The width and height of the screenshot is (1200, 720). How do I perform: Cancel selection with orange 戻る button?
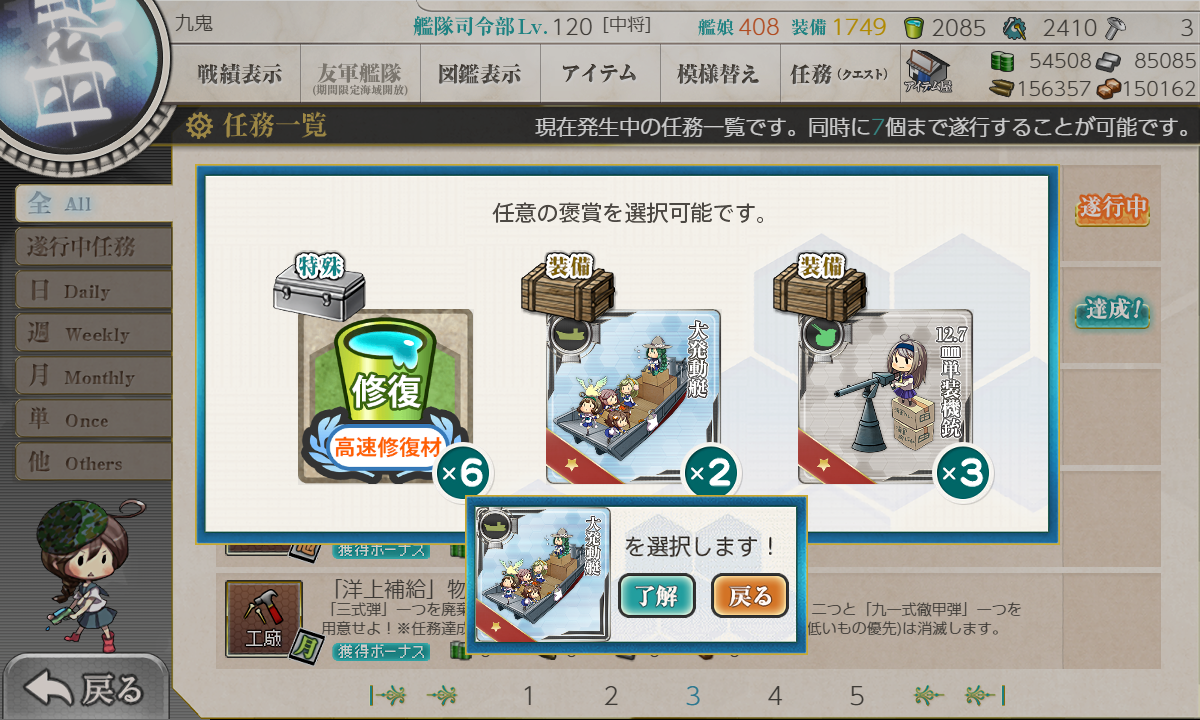(x=750, y=597)
